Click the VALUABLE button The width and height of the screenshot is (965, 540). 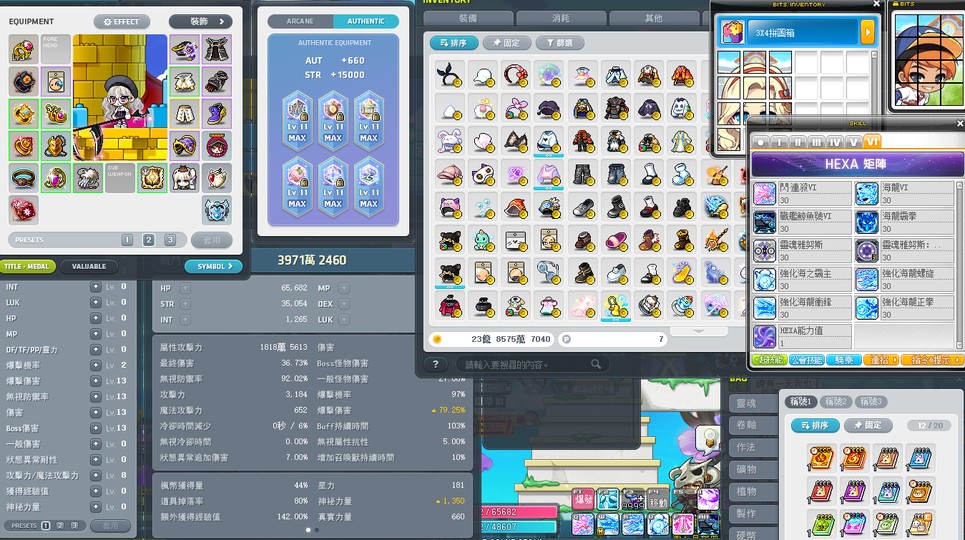click(x=89, y=267)
